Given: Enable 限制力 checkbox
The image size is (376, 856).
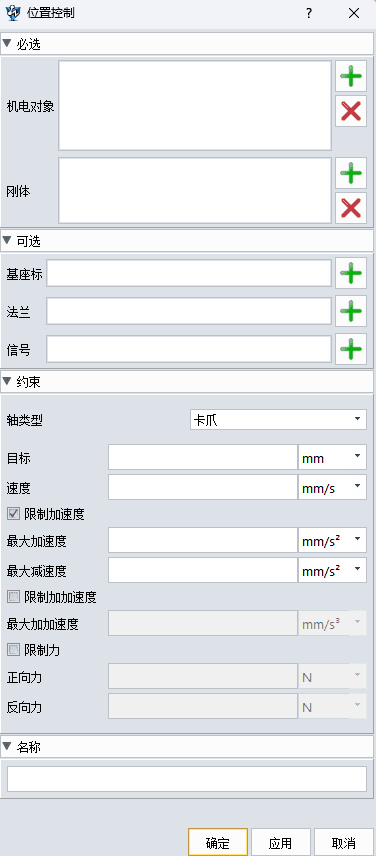Looking at the screenshot, I should coord(13,650).
